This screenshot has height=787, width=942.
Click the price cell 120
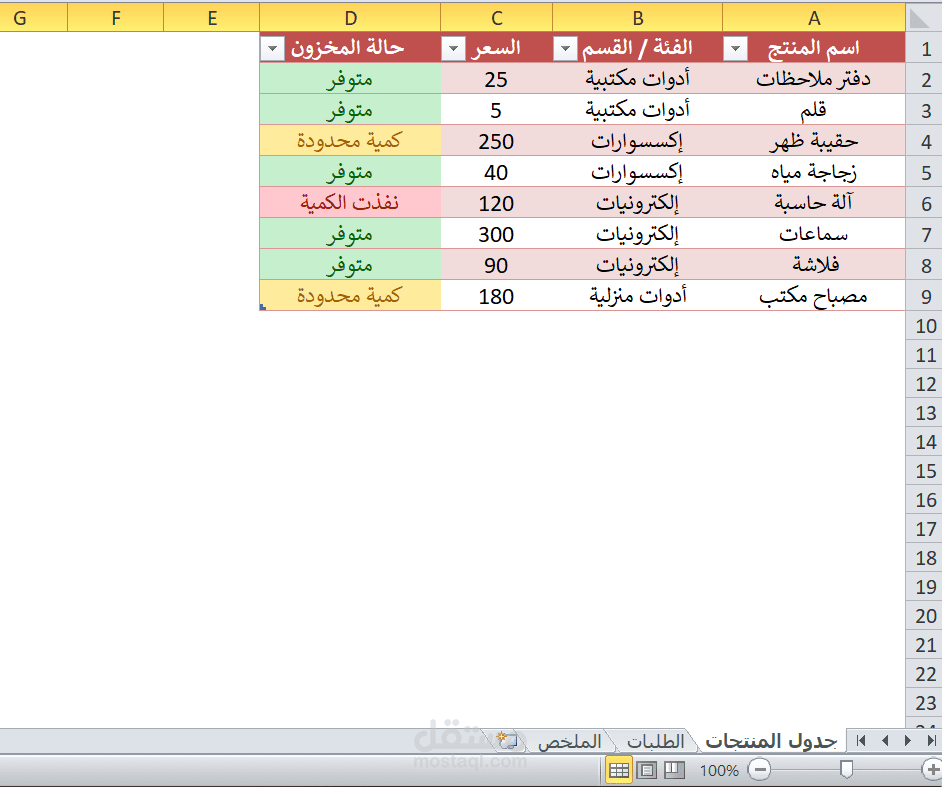[x=496, y=202]
